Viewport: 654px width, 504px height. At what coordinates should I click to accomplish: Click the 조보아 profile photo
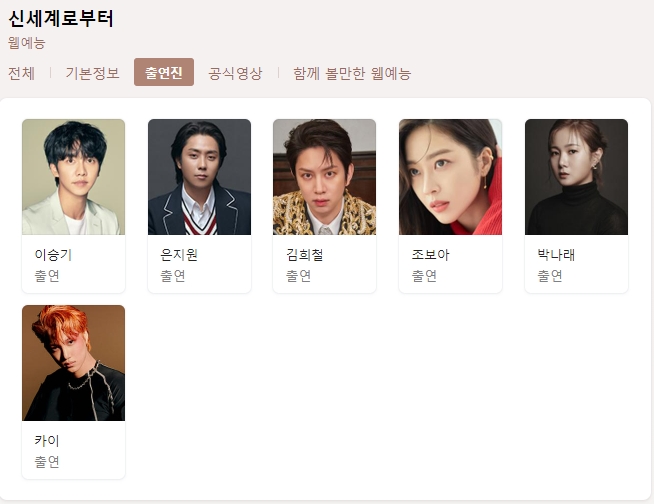450,177
